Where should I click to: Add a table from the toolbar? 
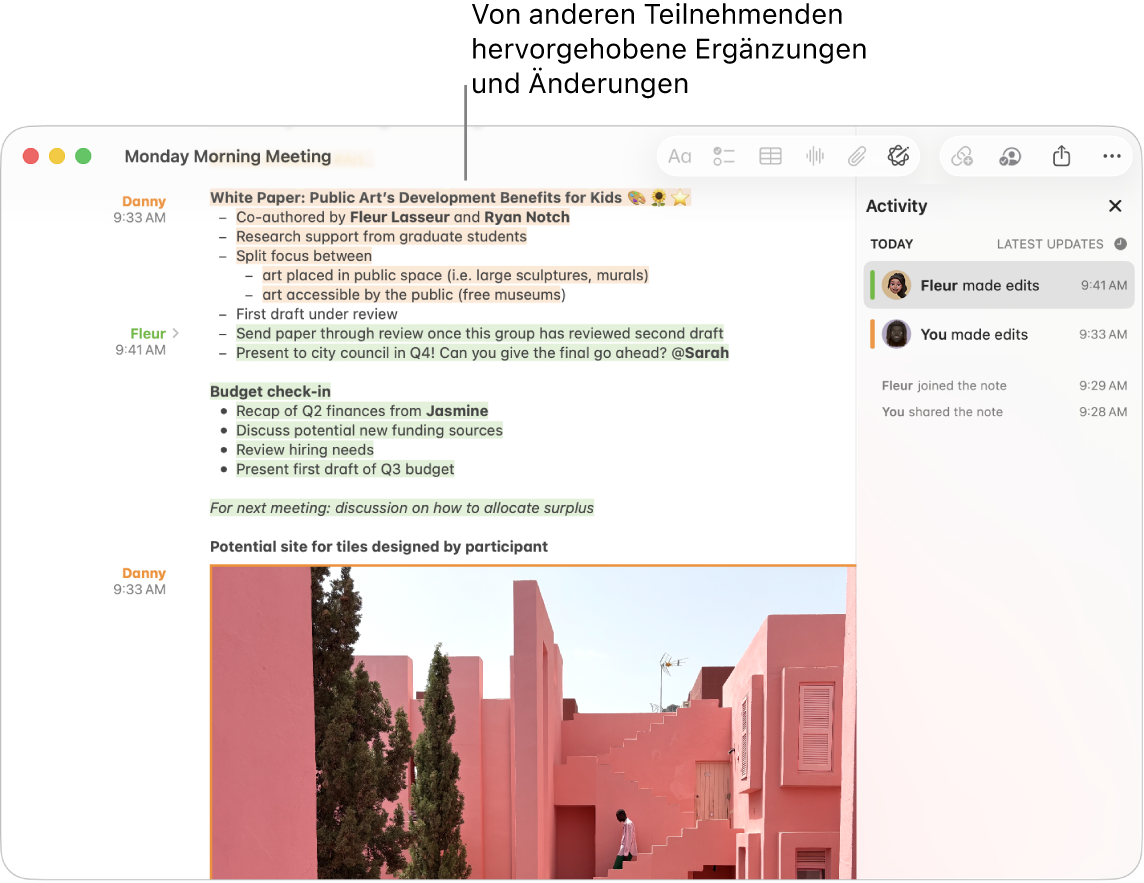point(770,156)
